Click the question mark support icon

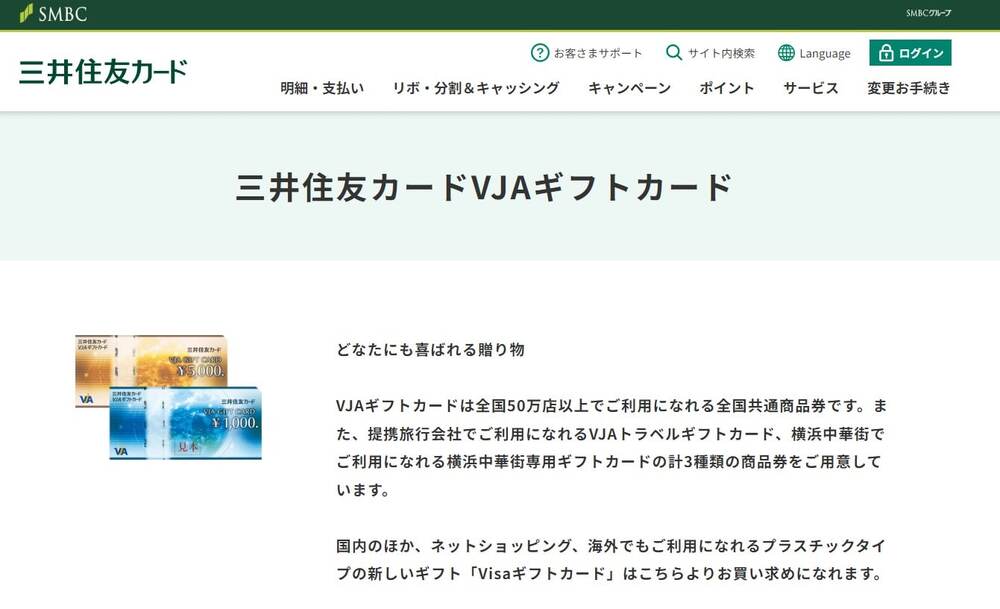540,53
